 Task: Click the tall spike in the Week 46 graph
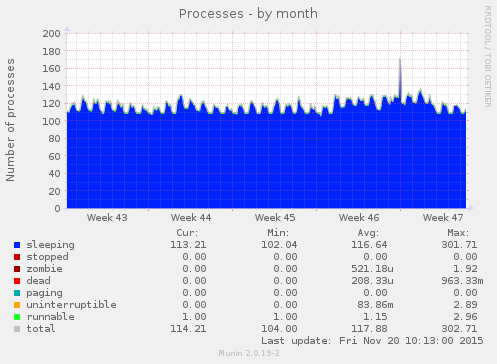(400, 78)
